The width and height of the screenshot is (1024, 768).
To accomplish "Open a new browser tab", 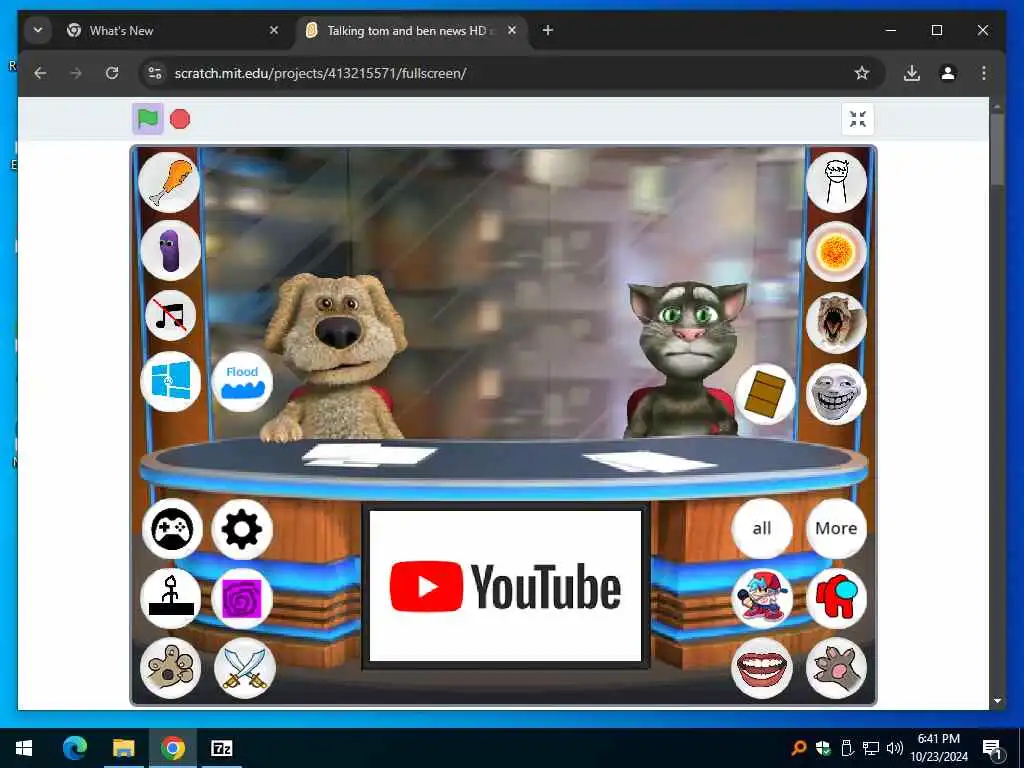I will 547,30.
